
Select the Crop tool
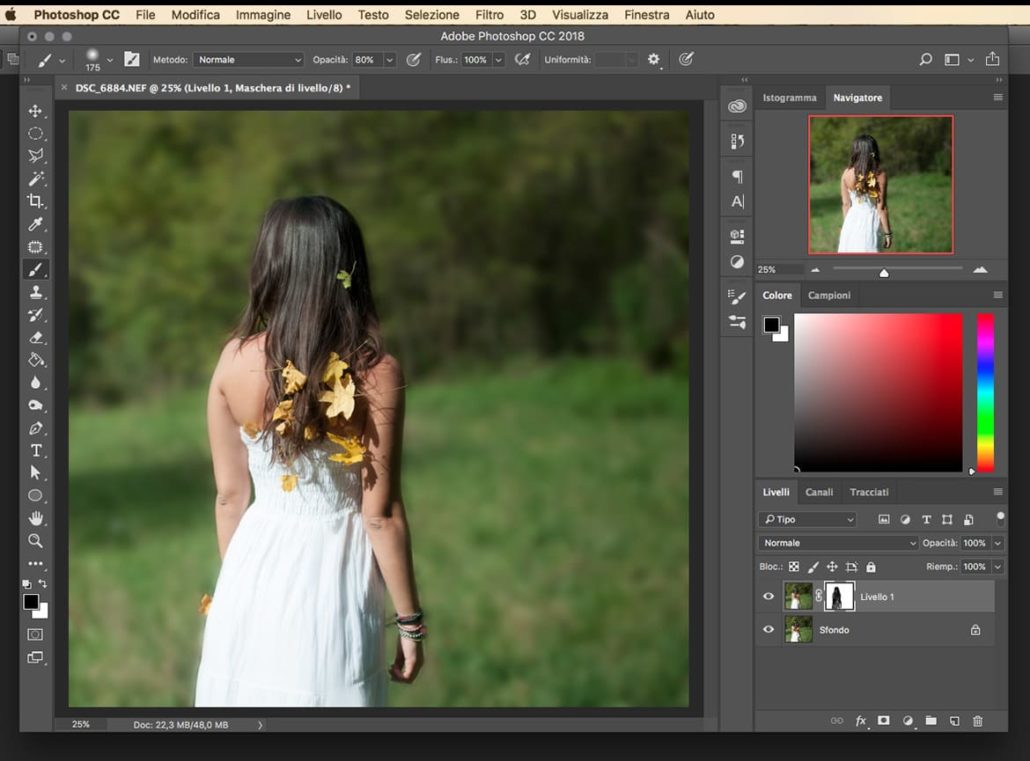click(x=35, y=201)
